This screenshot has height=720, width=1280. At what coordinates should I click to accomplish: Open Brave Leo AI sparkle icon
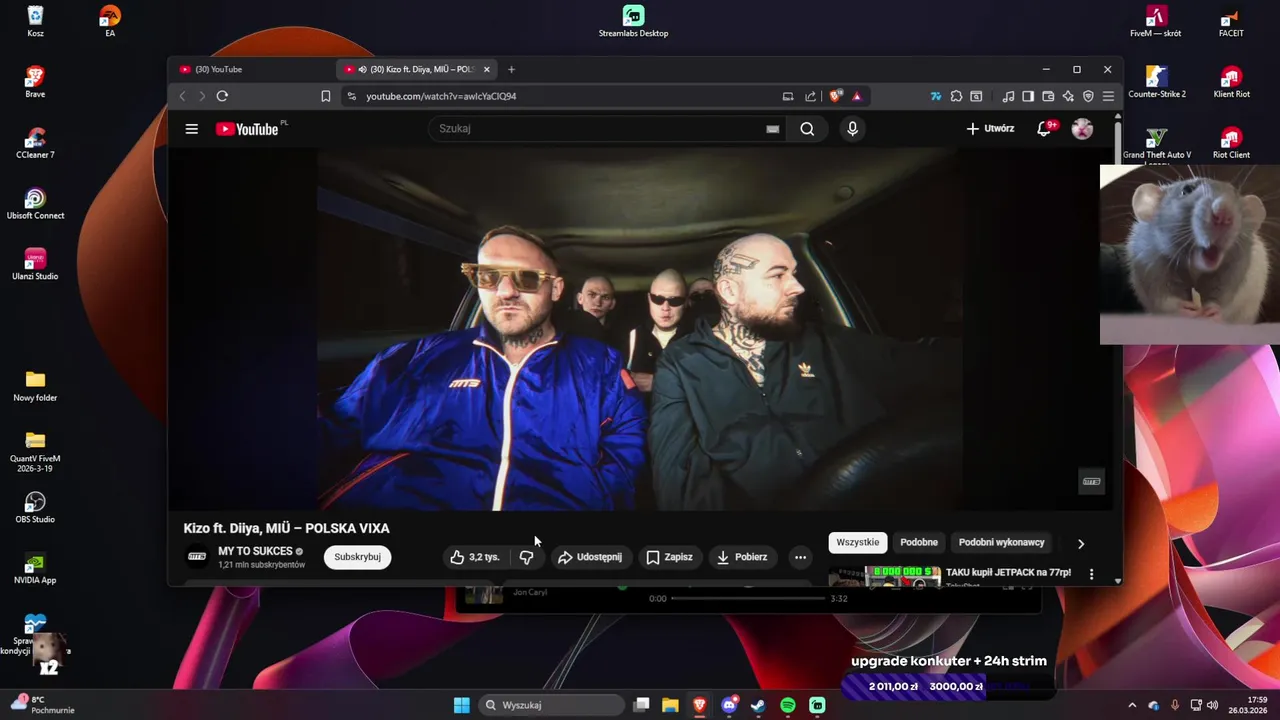point(1068,96)
